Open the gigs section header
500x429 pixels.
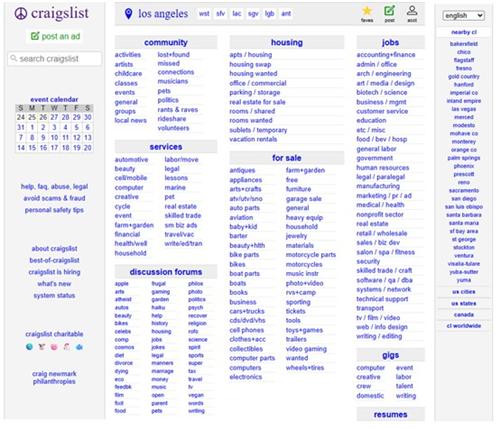391,355
